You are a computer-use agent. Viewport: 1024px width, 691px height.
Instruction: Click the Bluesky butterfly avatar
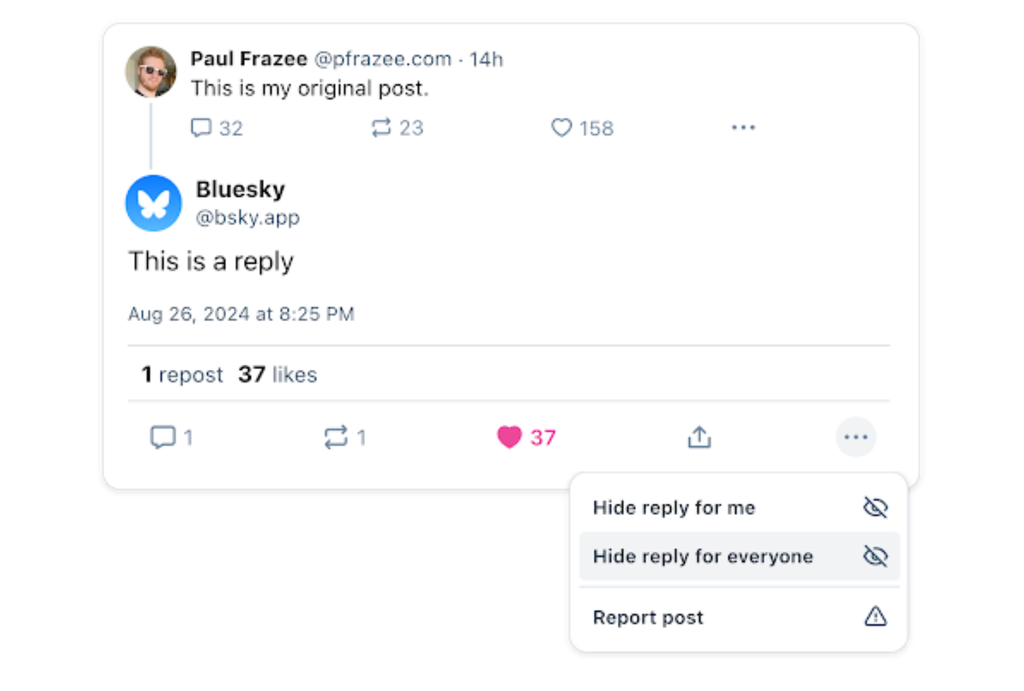tap(153, 203)
